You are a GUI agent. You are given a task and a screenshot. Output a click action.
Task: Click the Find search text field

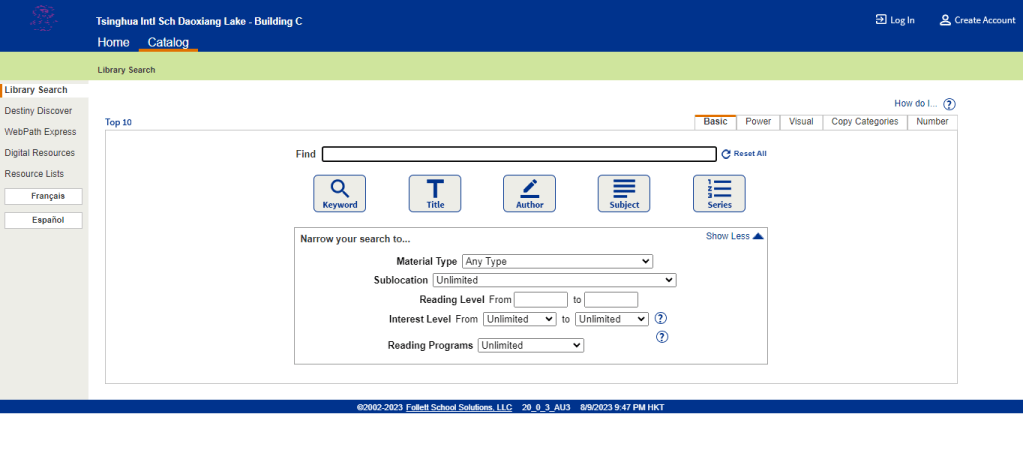click(x=519, y=154)
